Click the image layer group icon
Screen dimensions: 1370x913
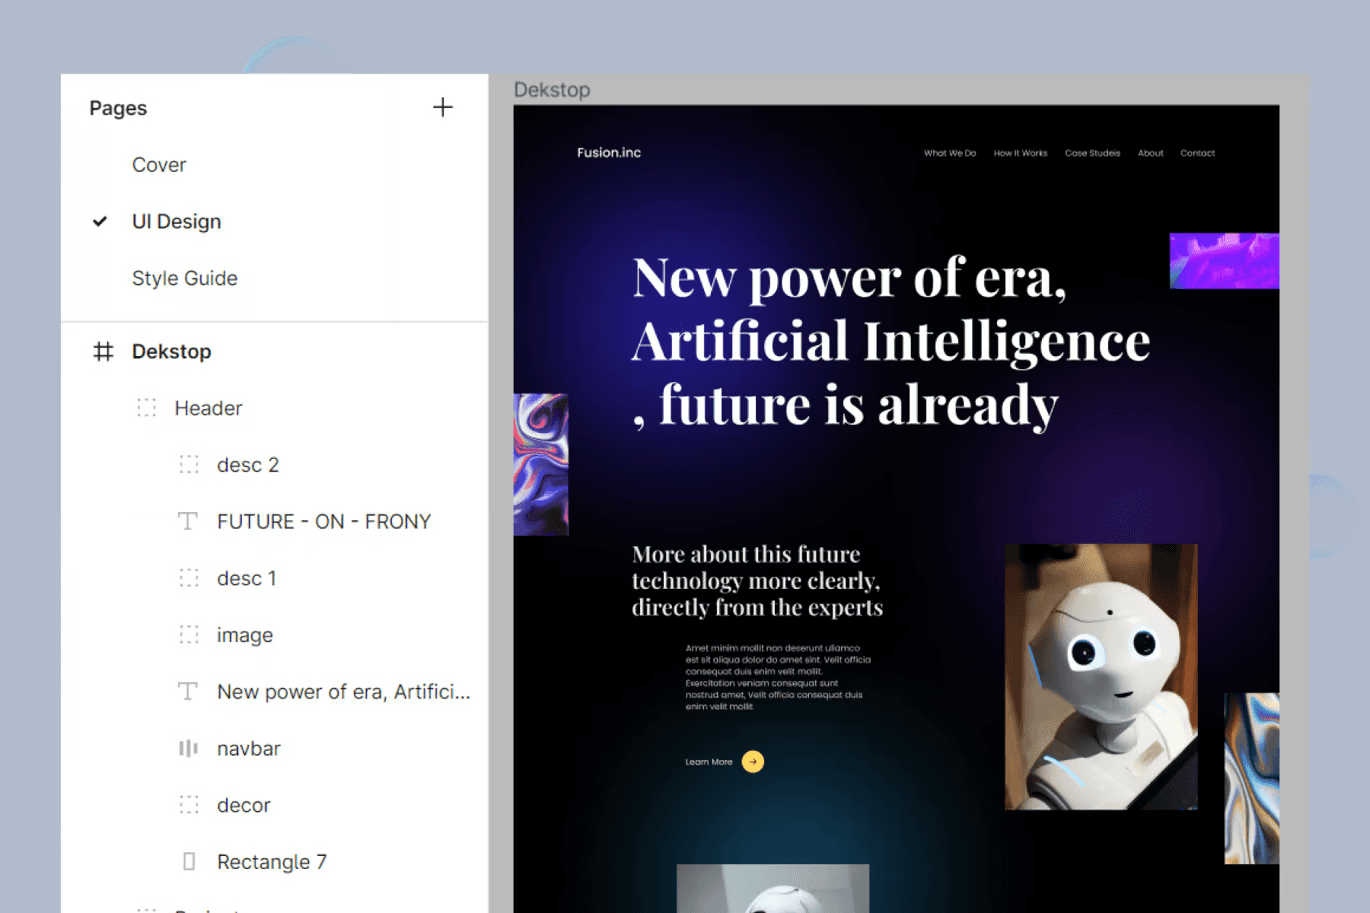[189, 635]
